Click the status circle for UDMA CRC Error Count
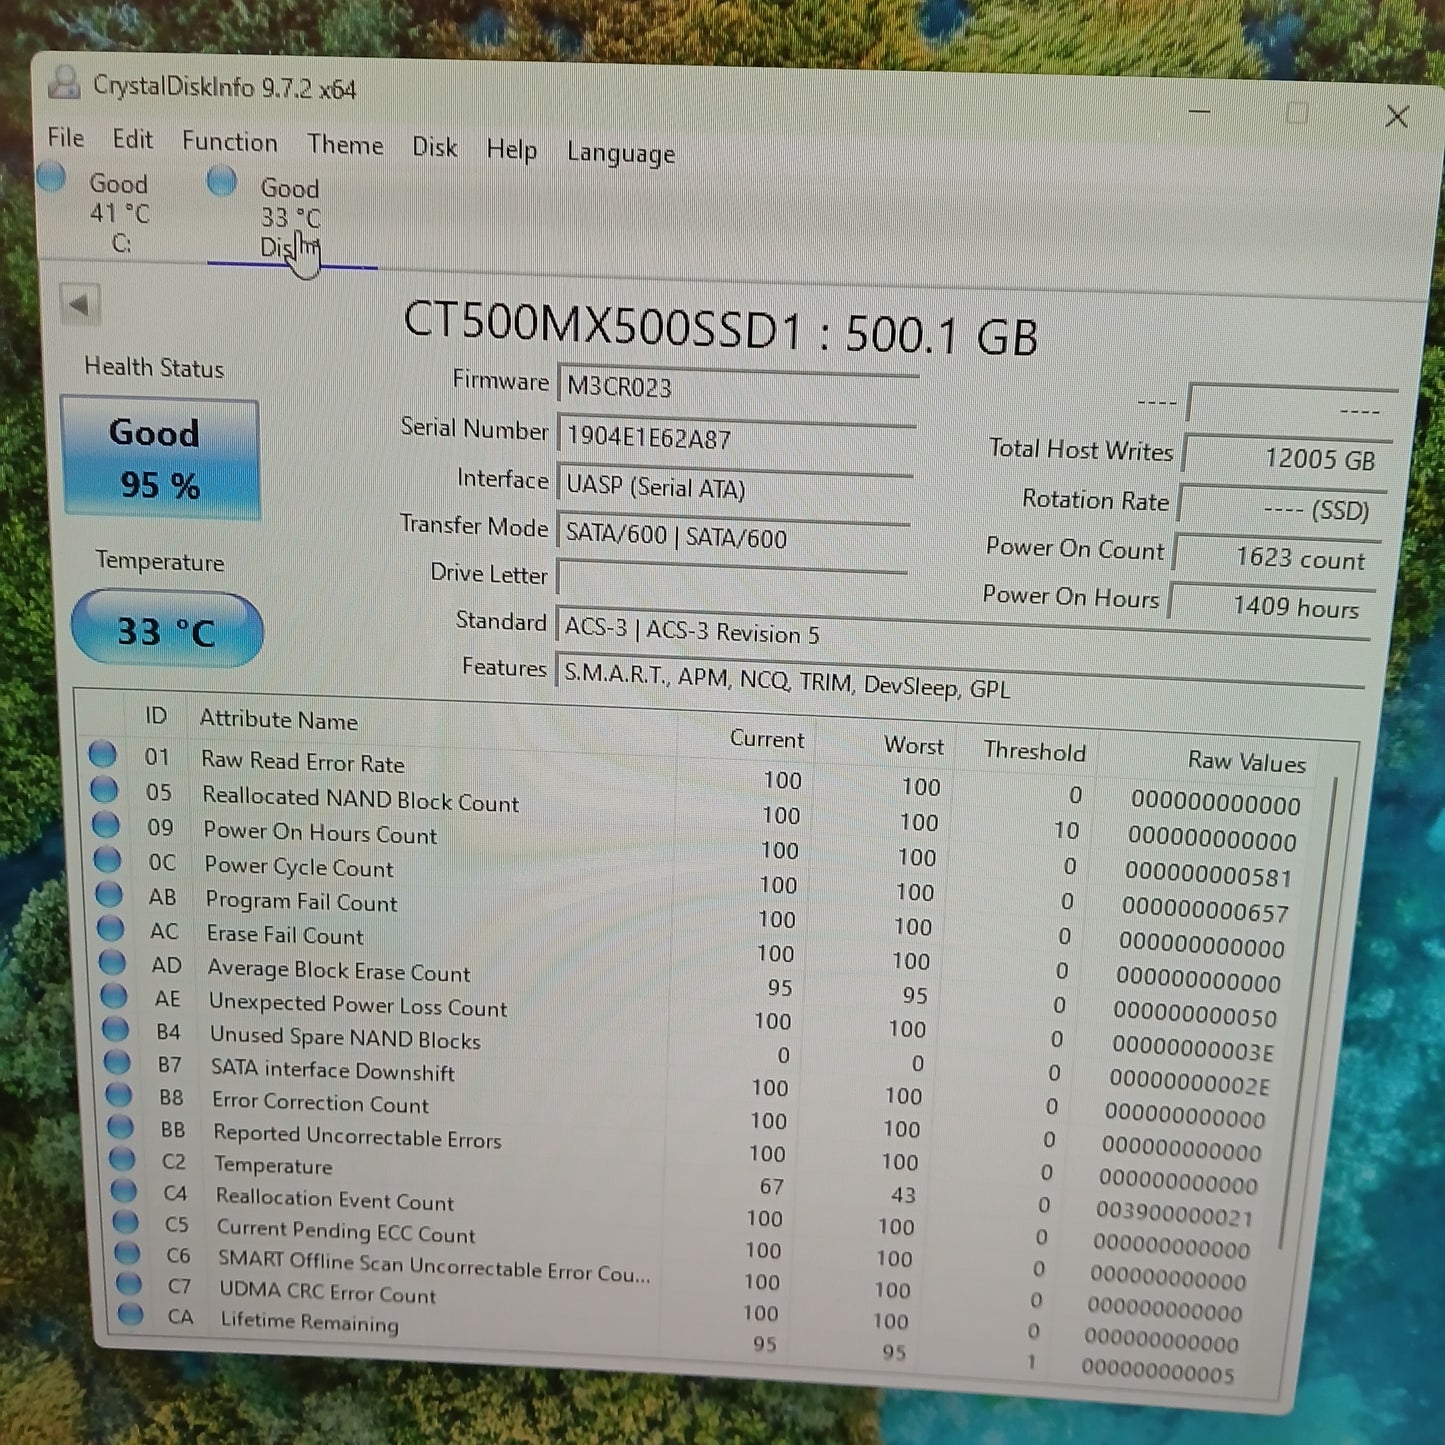 (x=128, y=1283)
